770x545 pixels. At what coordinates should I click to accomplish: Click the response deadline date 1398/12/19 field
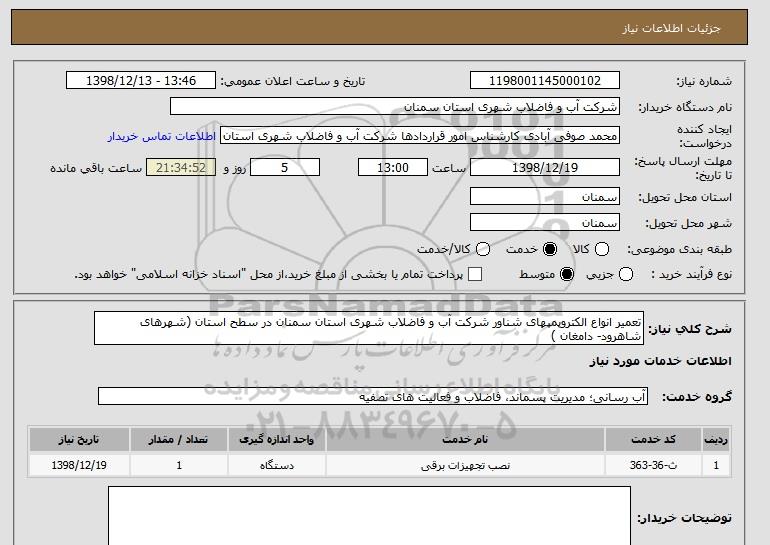(x=545, y=167)
